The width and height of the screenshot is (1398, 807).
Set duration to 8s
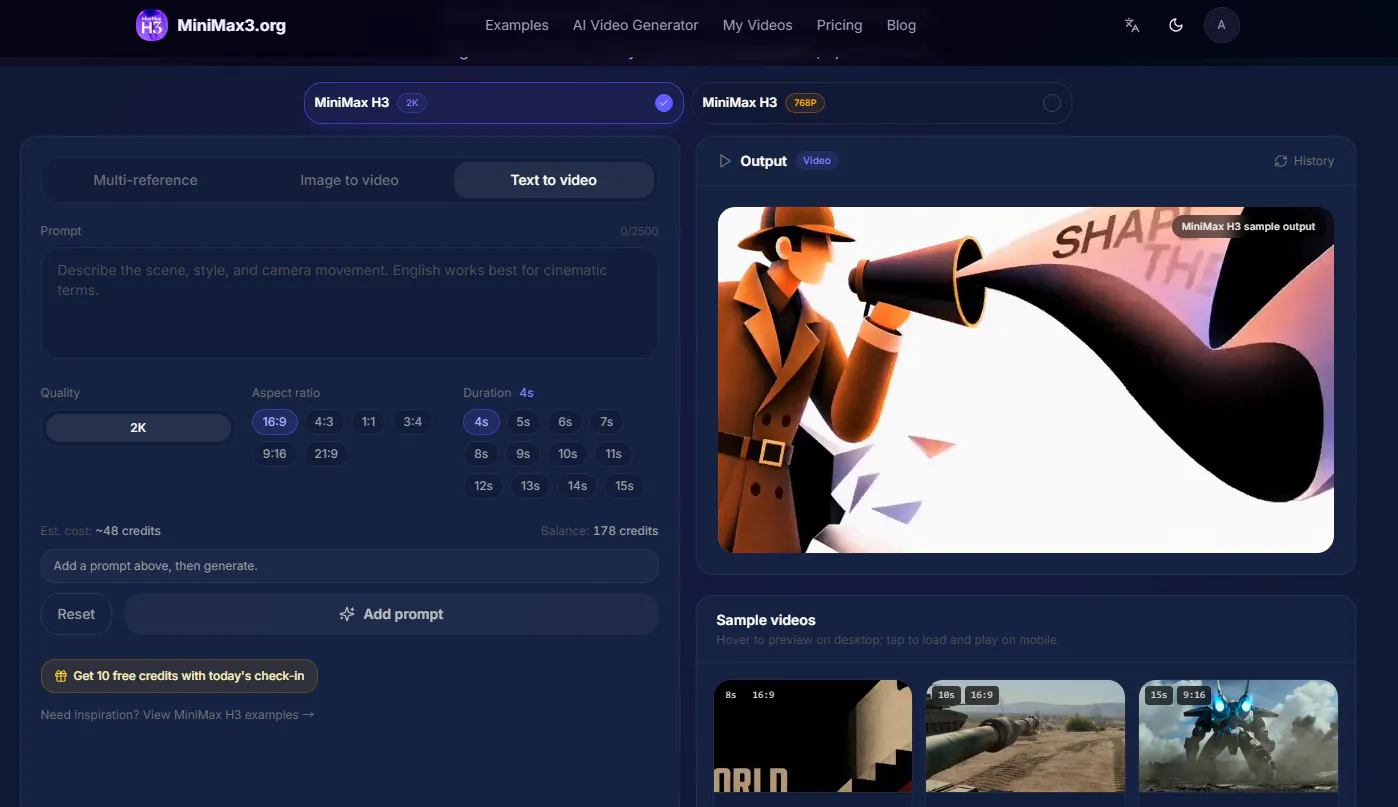[481, 454]
